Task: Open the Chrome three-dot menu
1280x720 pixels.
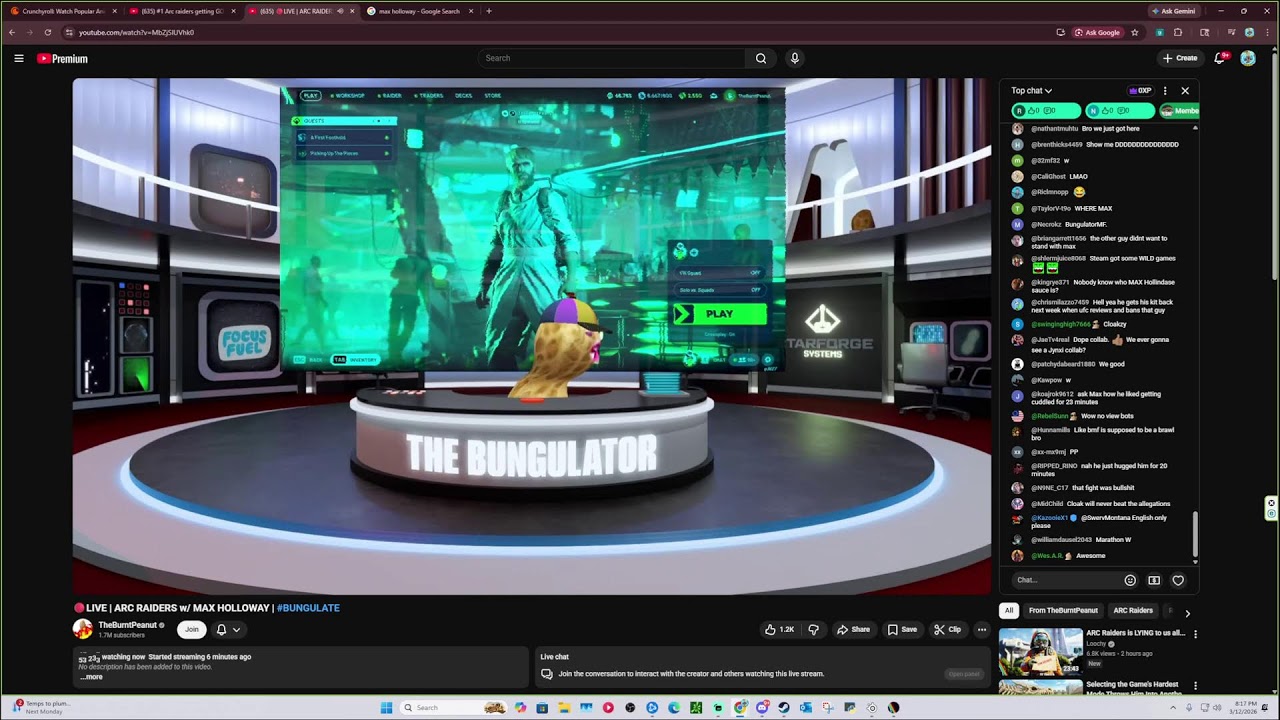Action: (1268, 32)
